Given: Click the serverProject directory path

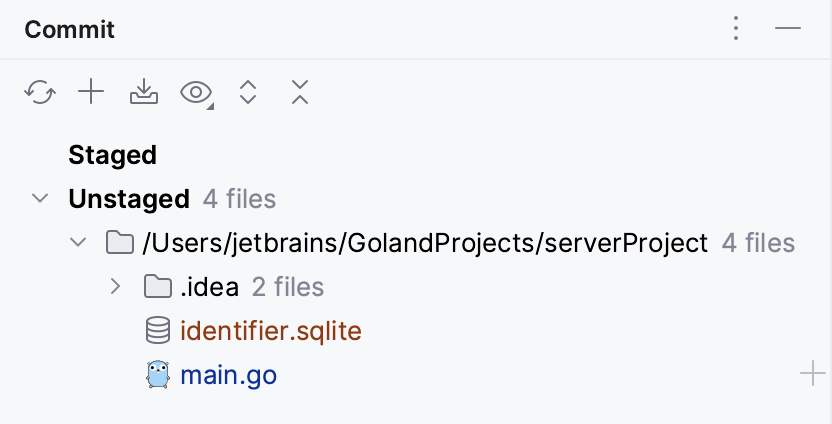Looking at the screenshot, I should (425, 243).
